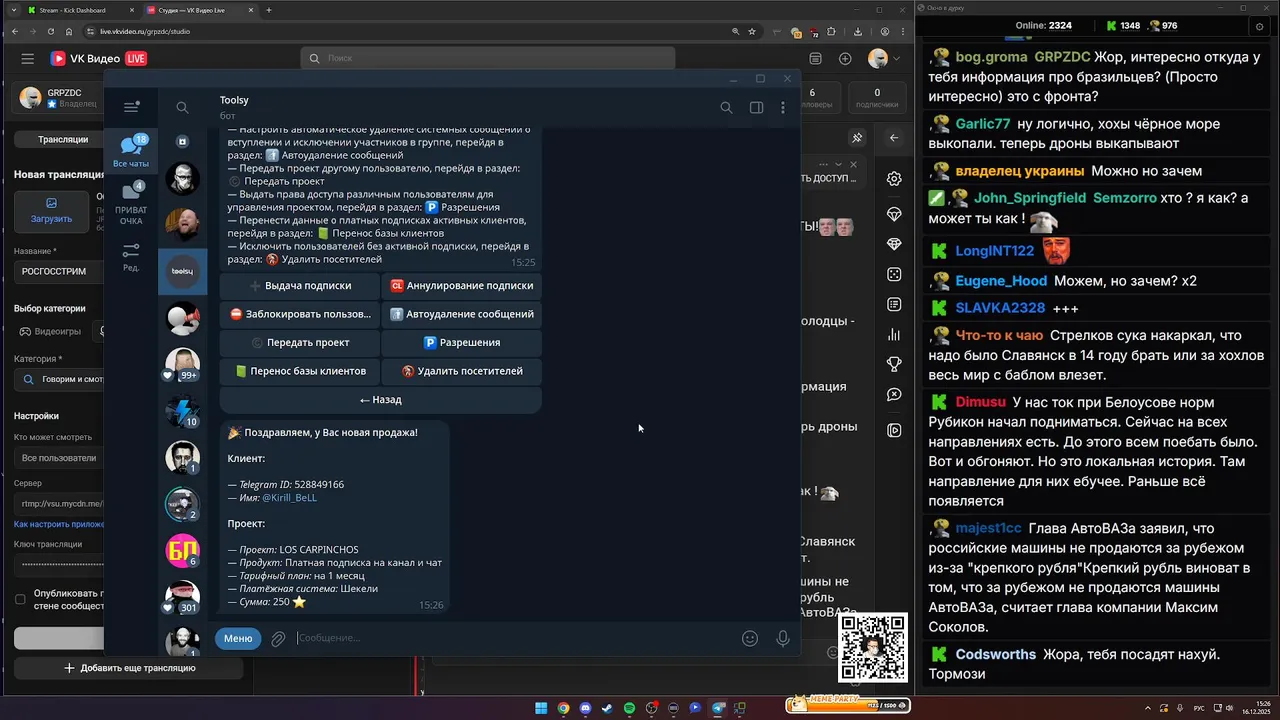Open Discord from the taskbar
1280x720 pixels.
pos(585,708)
